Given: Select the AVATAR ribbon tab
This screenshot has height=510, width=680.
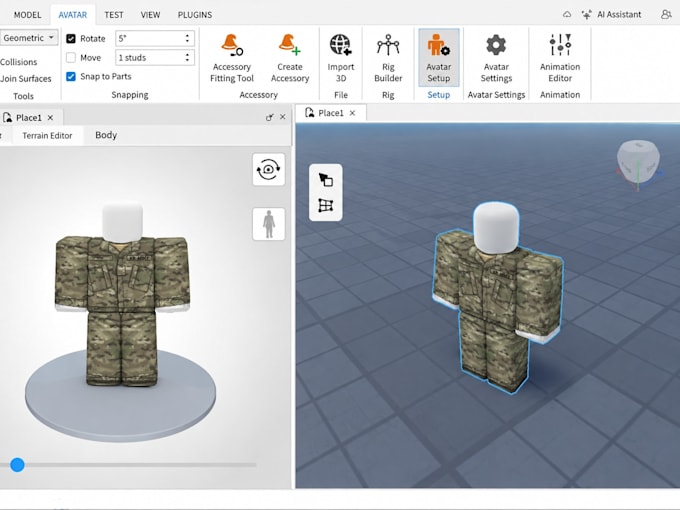Looking at the screenshot, I should [72, 15].
